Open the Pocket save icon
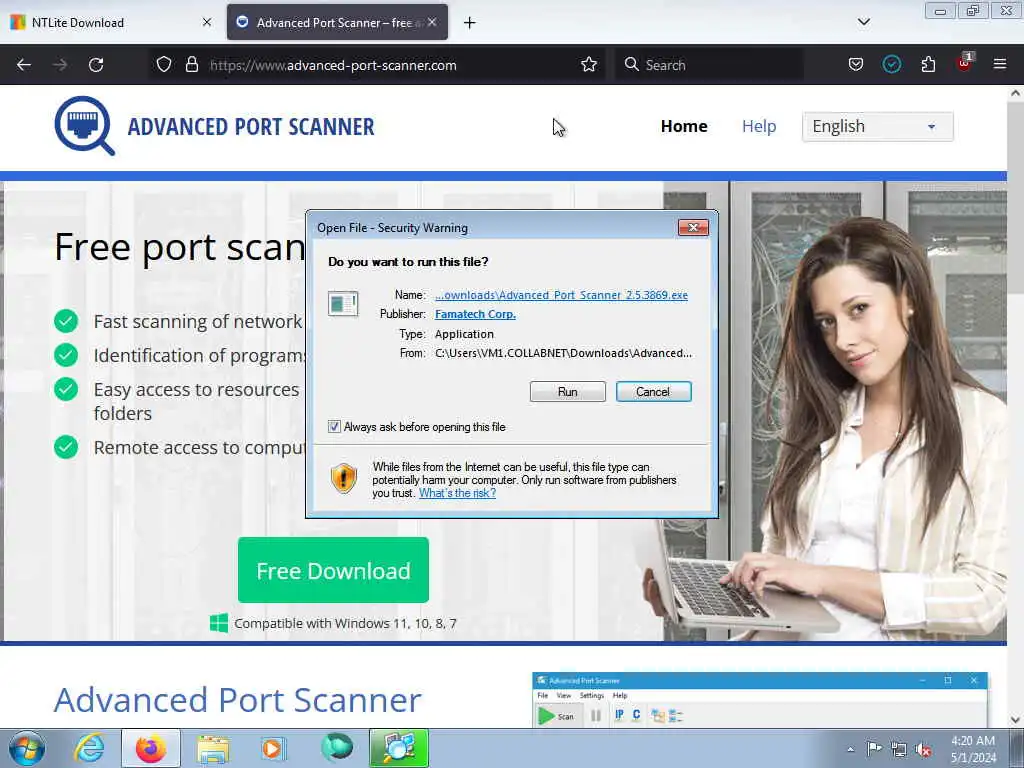1024x768 pixels. click(x=856, y=65)
